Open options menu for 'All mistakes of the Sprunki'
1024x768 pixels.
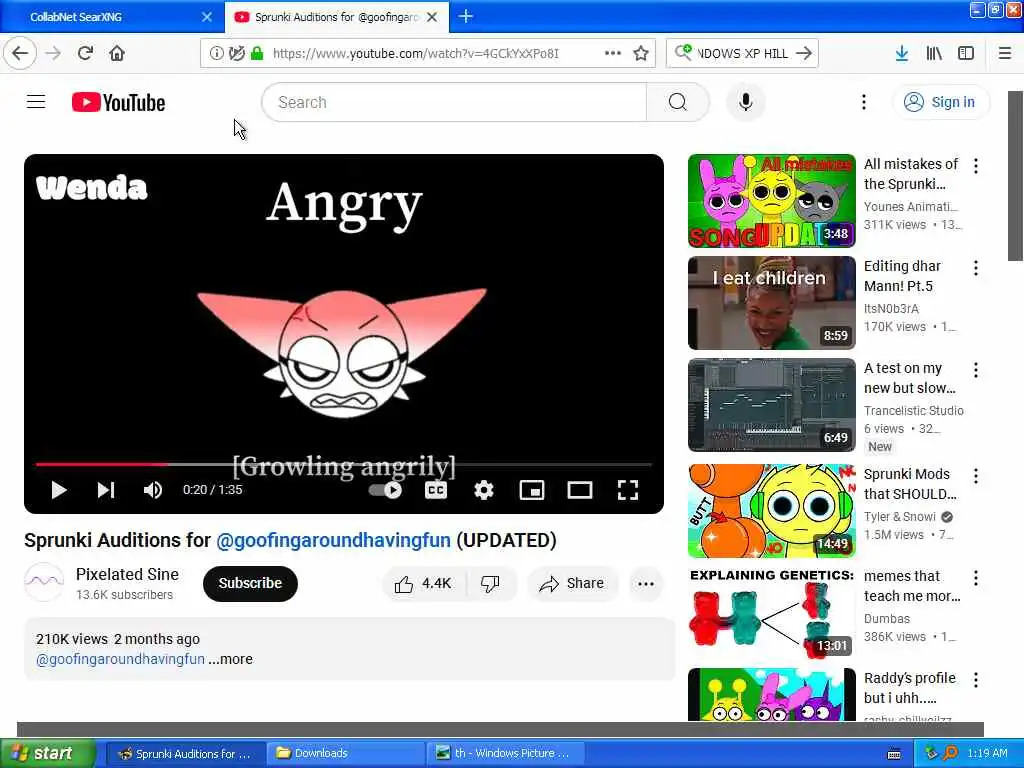(x=976, y=166)
